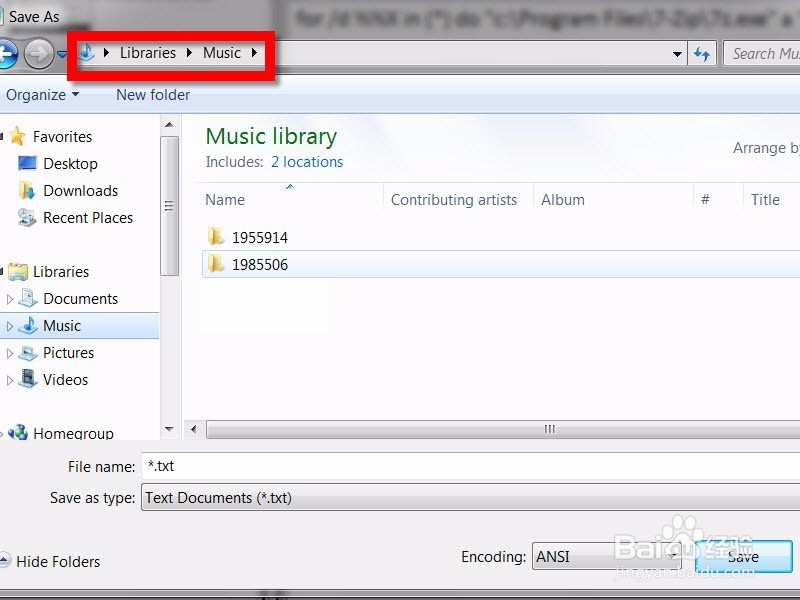Select Videos library in sidebar

65,380
